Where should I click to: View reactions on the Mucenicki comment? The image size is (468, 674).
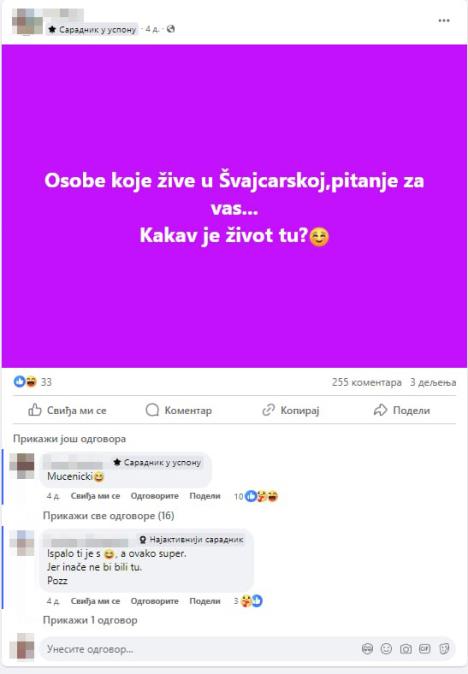pos(256,496)
